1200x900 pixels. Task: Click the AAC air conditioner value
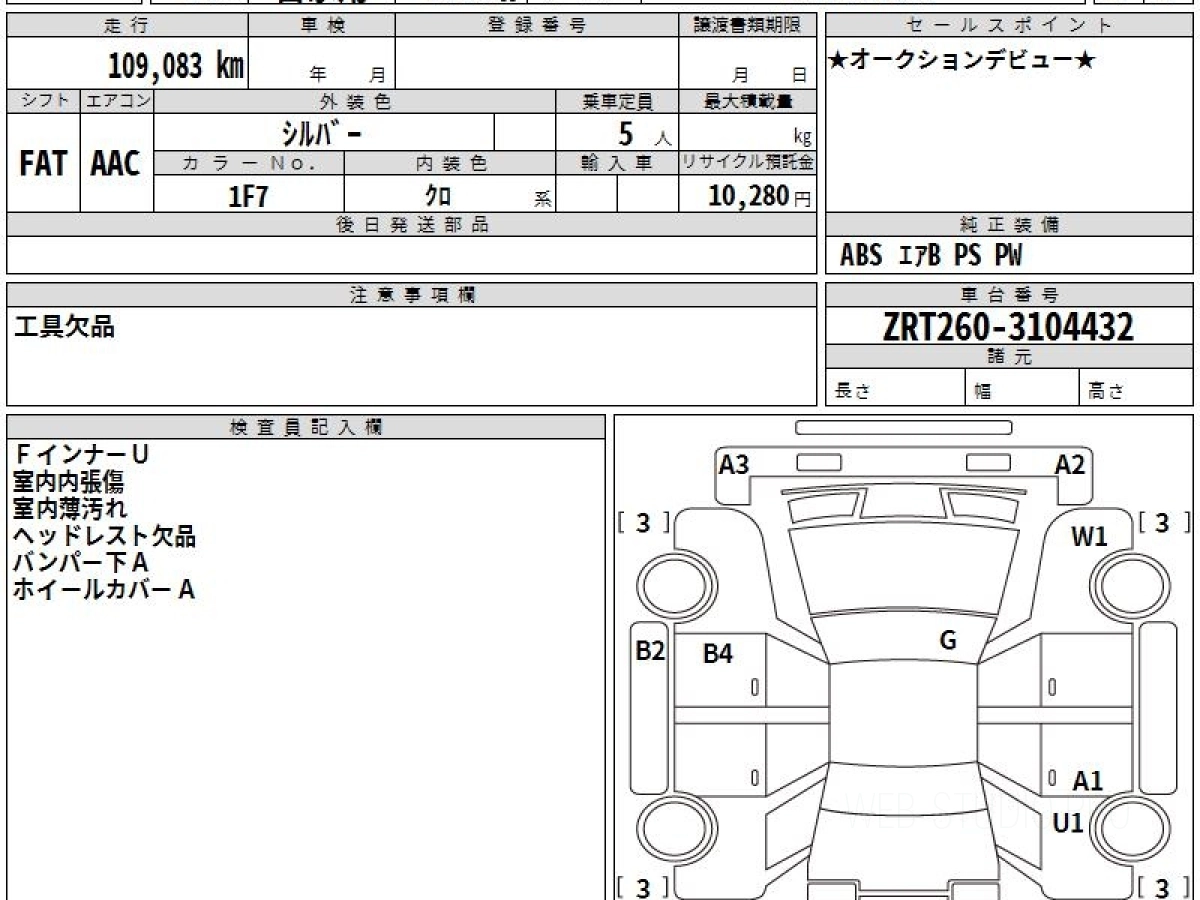(x=116, y=164)
